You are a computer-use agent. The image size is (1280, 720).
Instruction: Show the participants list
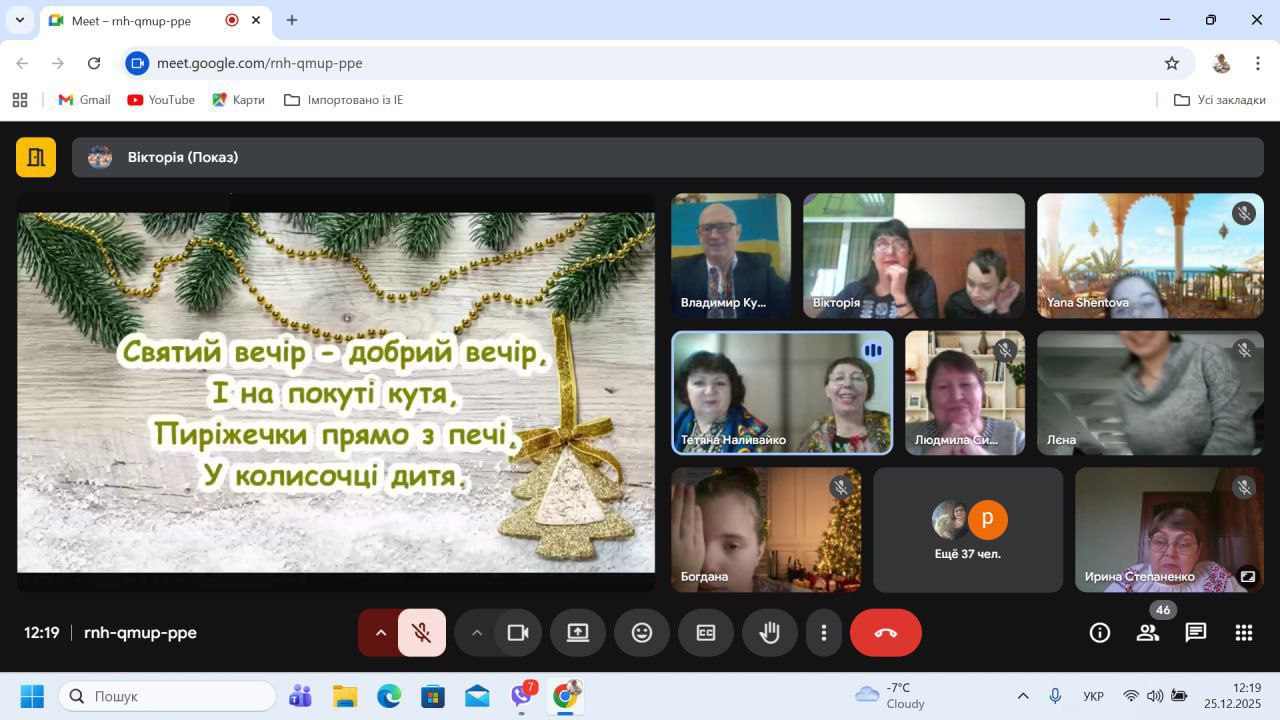coord(1147,633)
